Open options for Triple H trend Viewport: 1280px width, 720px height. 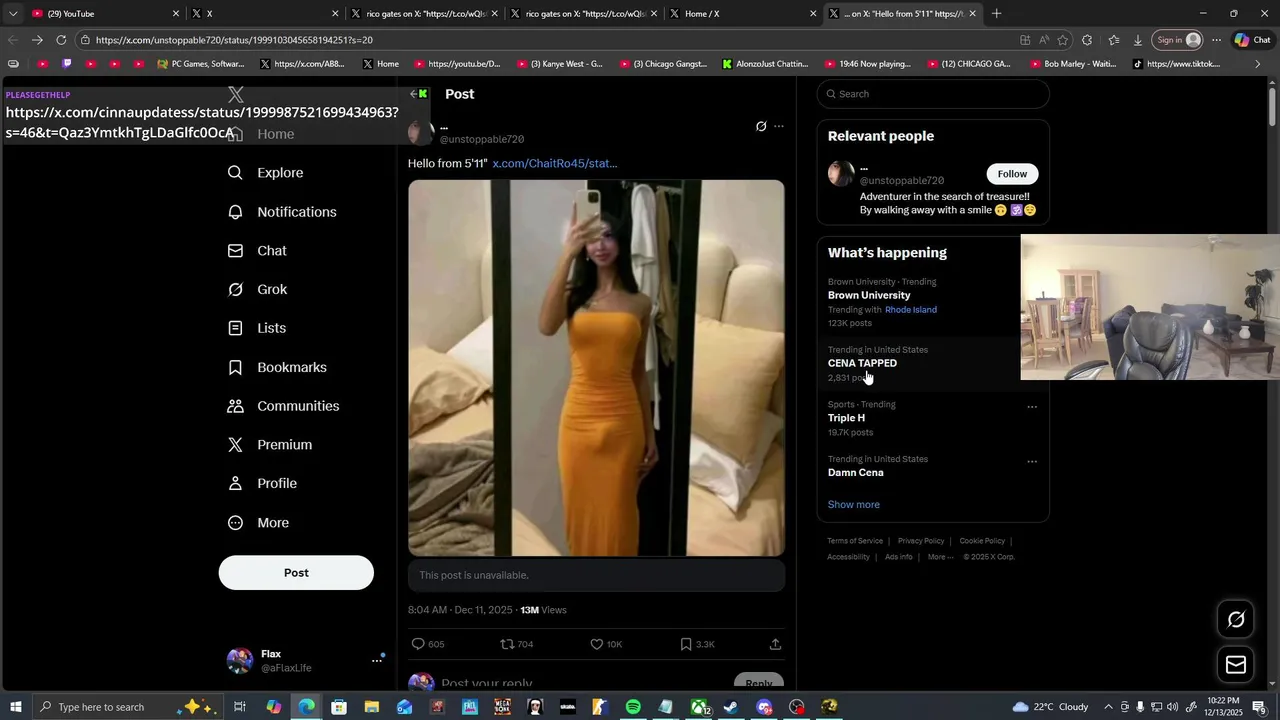pos(1032,407)
